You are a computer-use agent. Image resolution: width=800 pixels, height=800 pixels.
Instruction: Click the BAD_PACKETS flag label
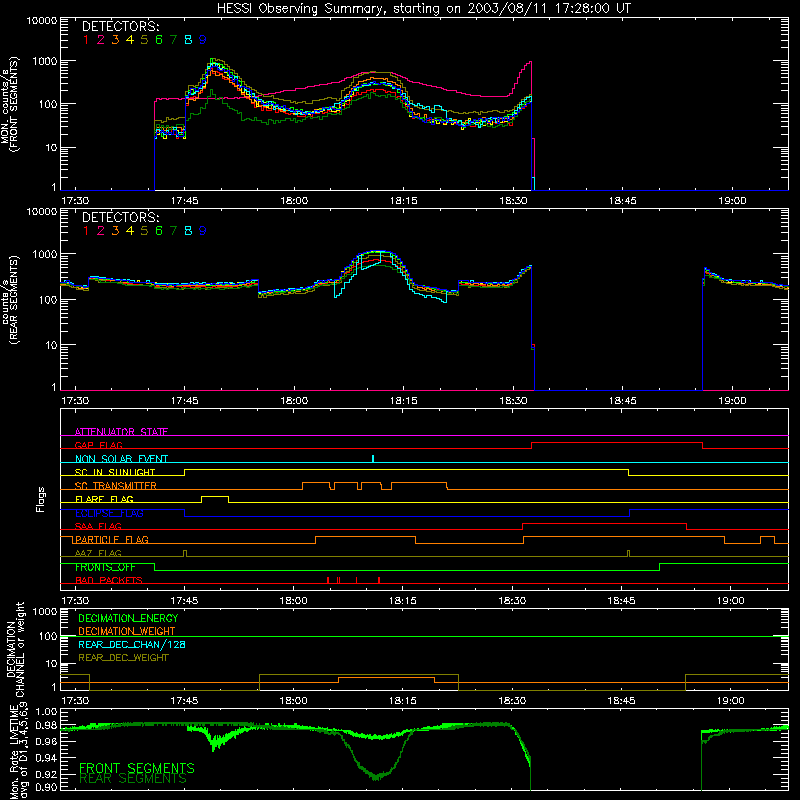(x=109, y=580)
